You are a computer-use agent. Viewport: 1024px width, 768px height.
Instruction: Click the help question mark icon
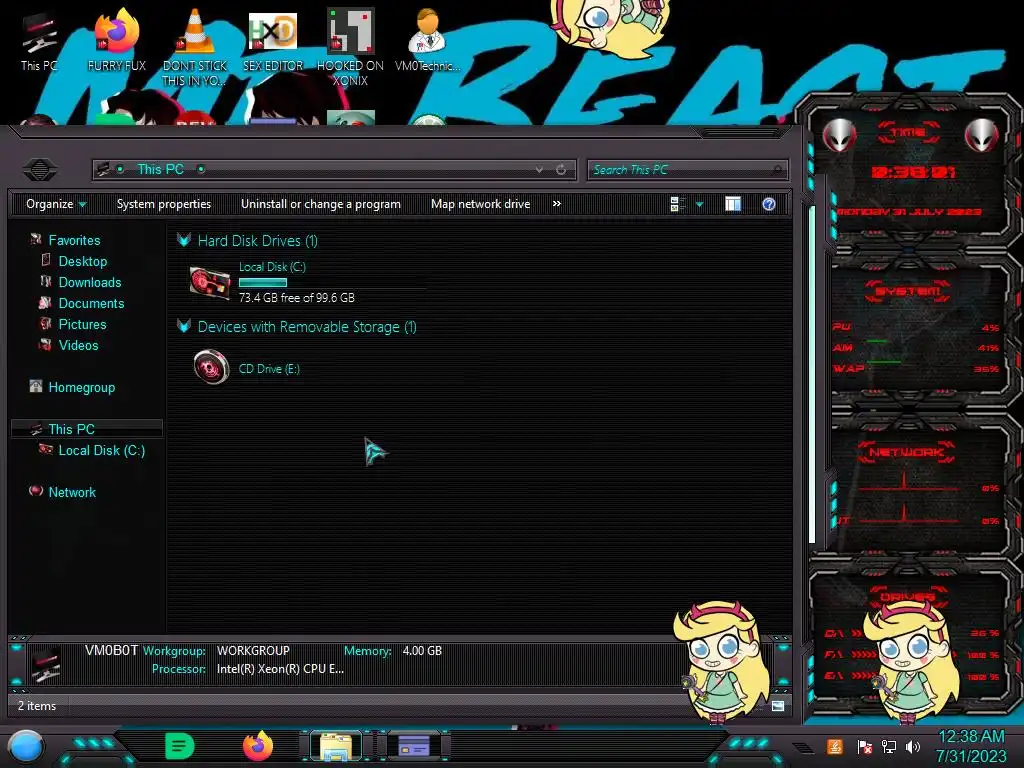(x=769, y=204)
